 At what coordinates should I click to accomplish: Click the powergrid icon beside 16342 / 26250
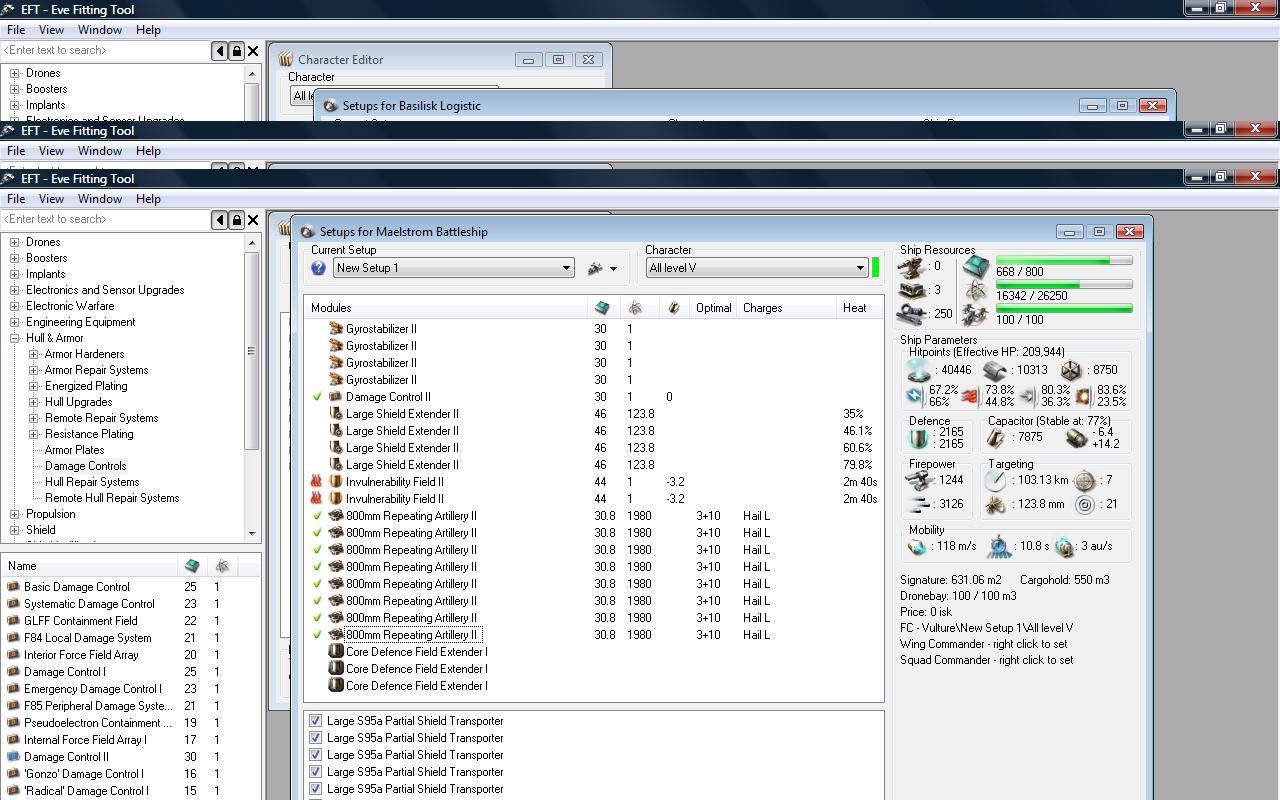click(x=976, y=291)
